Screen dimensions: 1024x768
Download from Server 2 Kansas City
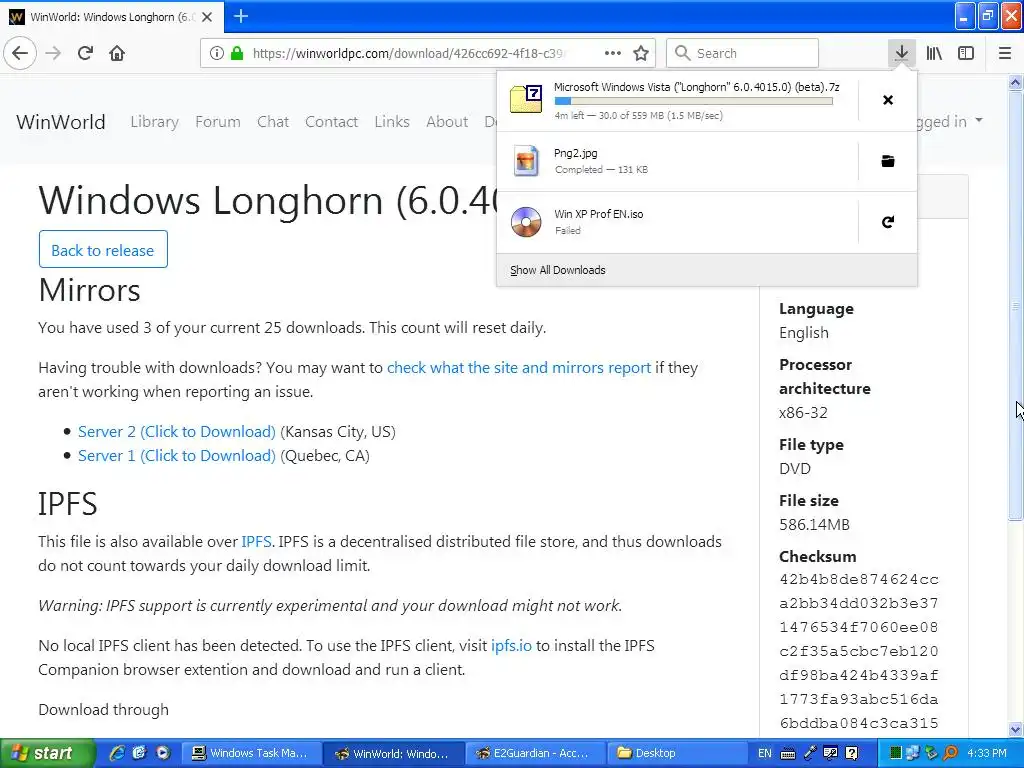point(177,432)
